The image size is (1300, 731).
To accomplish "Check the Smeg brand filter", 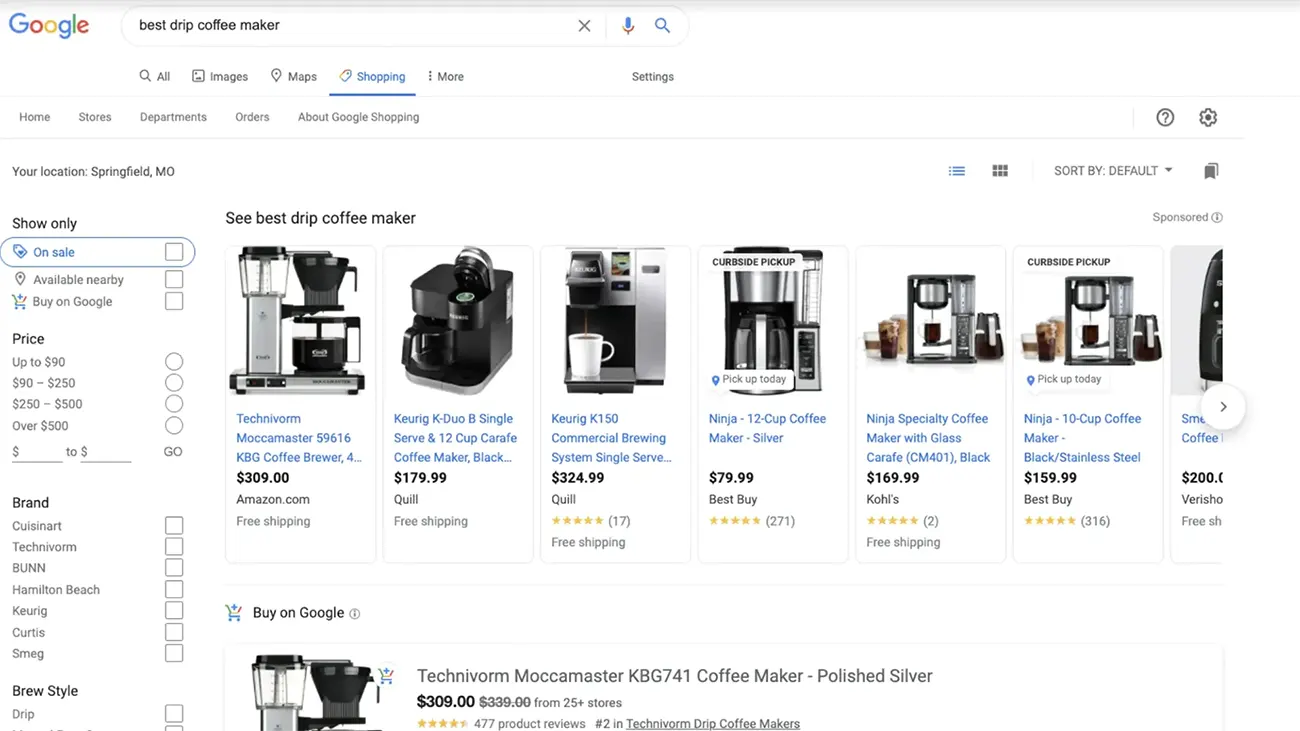I will (174, 653).
